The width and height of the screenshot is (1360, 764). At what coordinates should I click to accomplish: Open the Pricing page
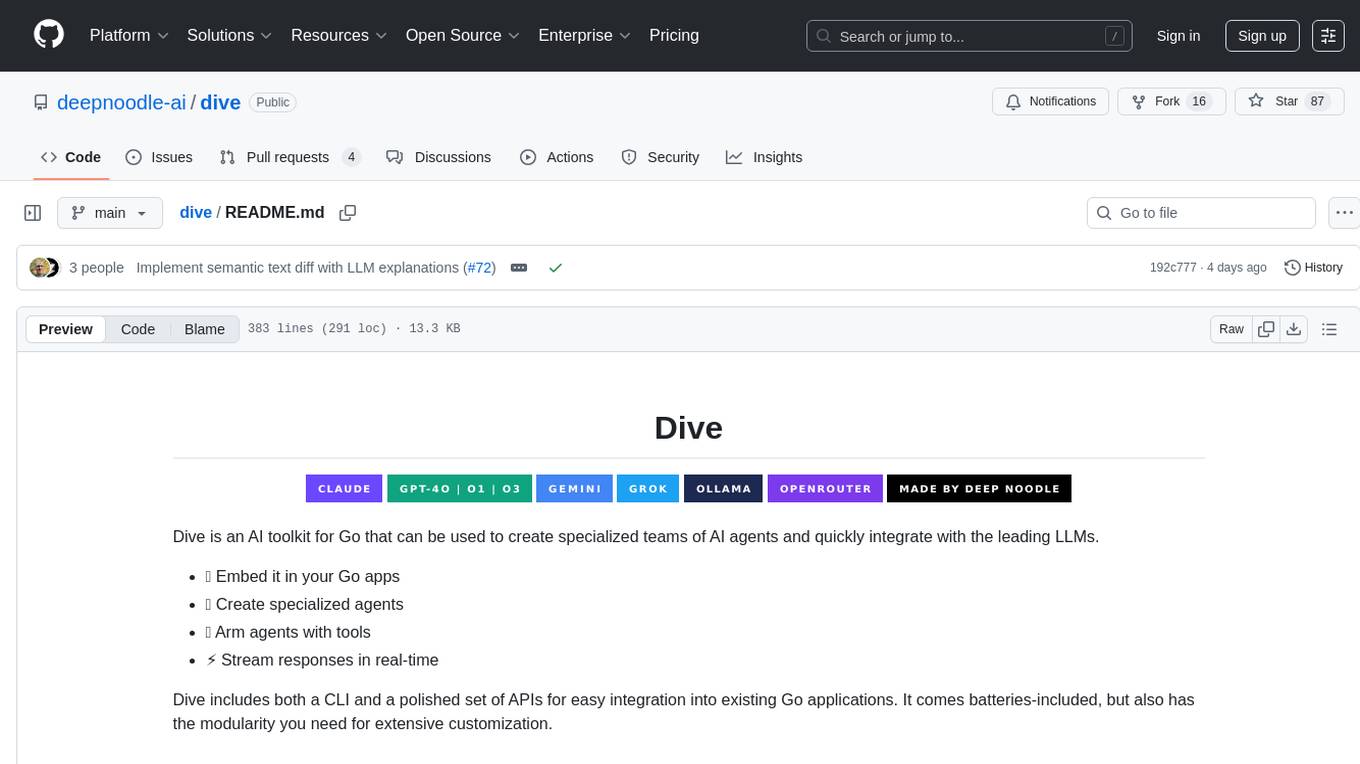[674, 35]
